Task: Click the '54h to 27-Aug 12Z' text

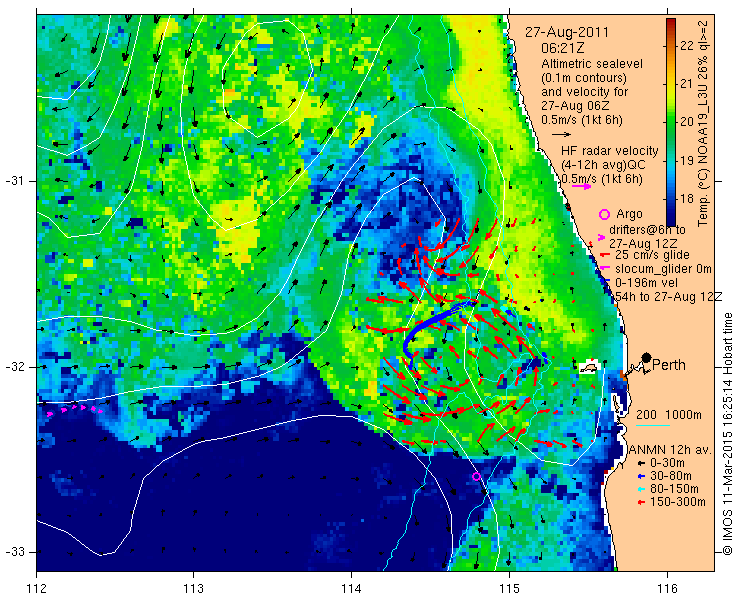Action: click(x=669, y=297)
